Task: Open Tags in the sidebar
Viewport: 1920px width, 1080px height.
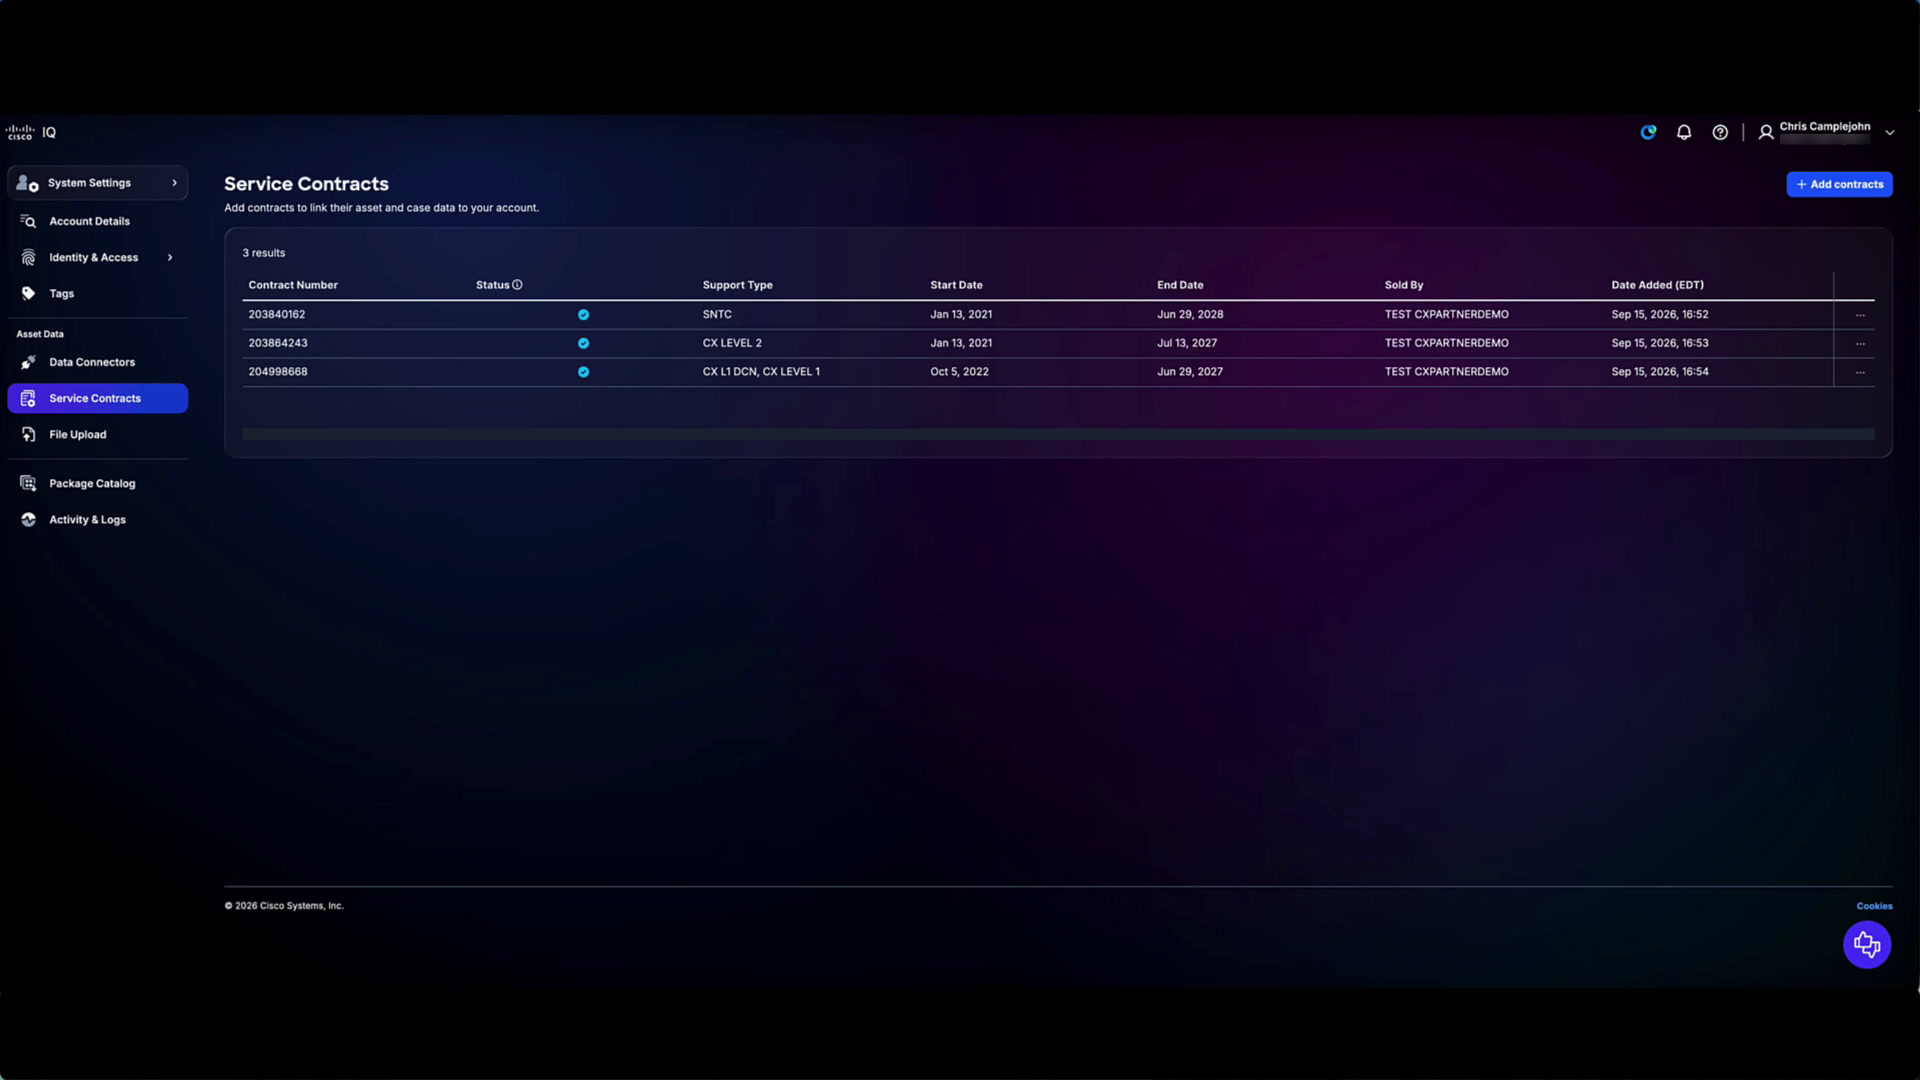Action: tap(97, 294)
